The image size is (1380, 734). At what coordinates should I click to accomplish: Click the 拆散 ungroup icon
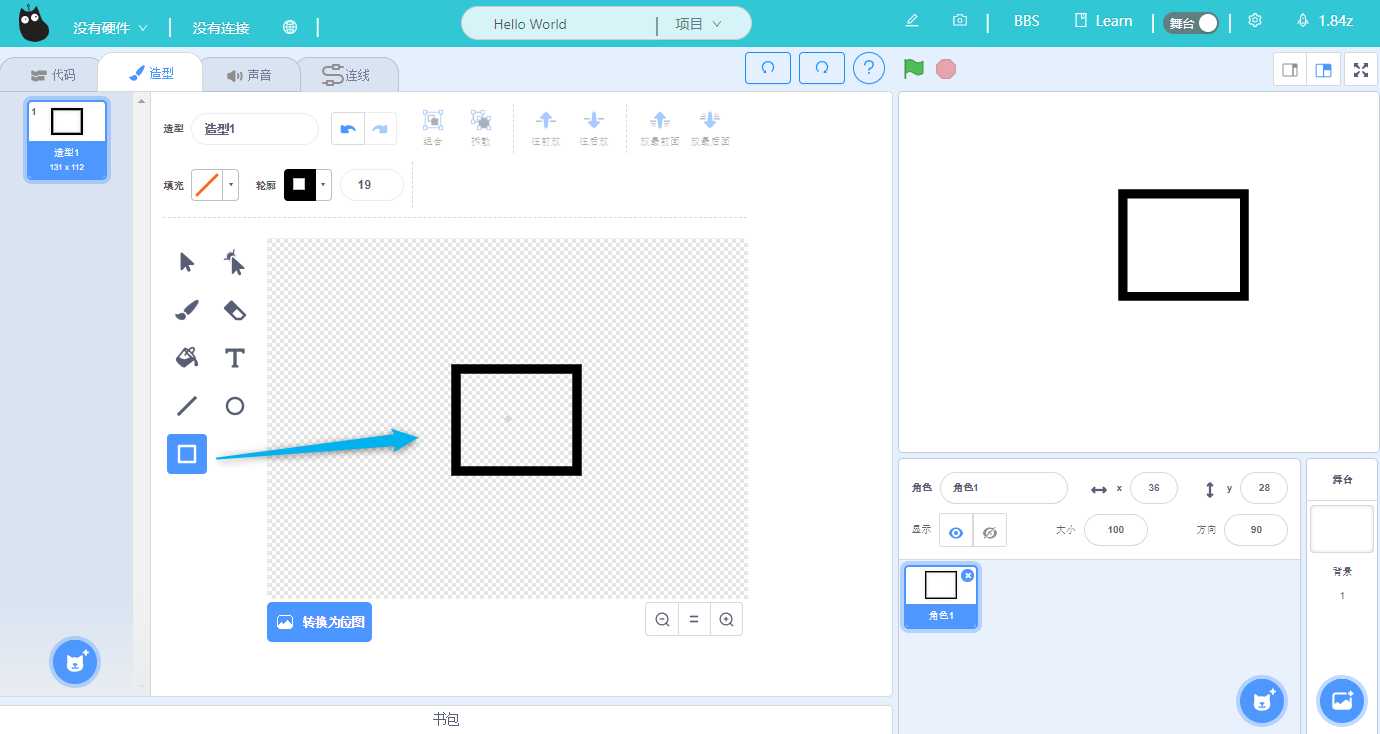[481, 128]
